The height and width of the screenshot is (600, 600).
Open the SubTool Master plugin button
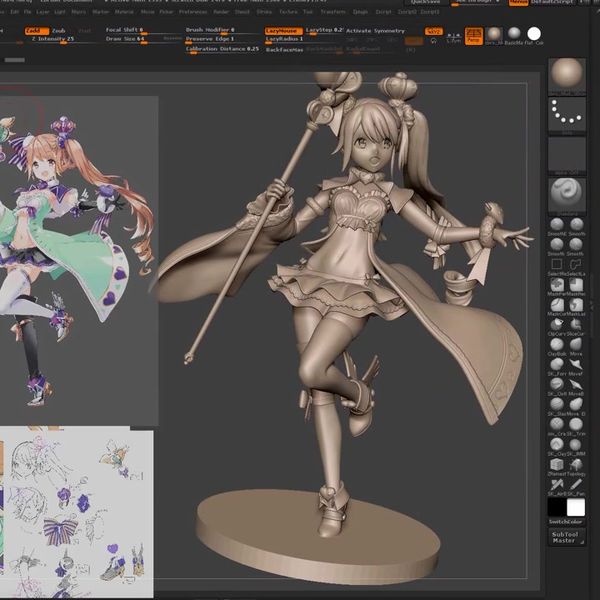pyautogui.click(x=566, y=537)
